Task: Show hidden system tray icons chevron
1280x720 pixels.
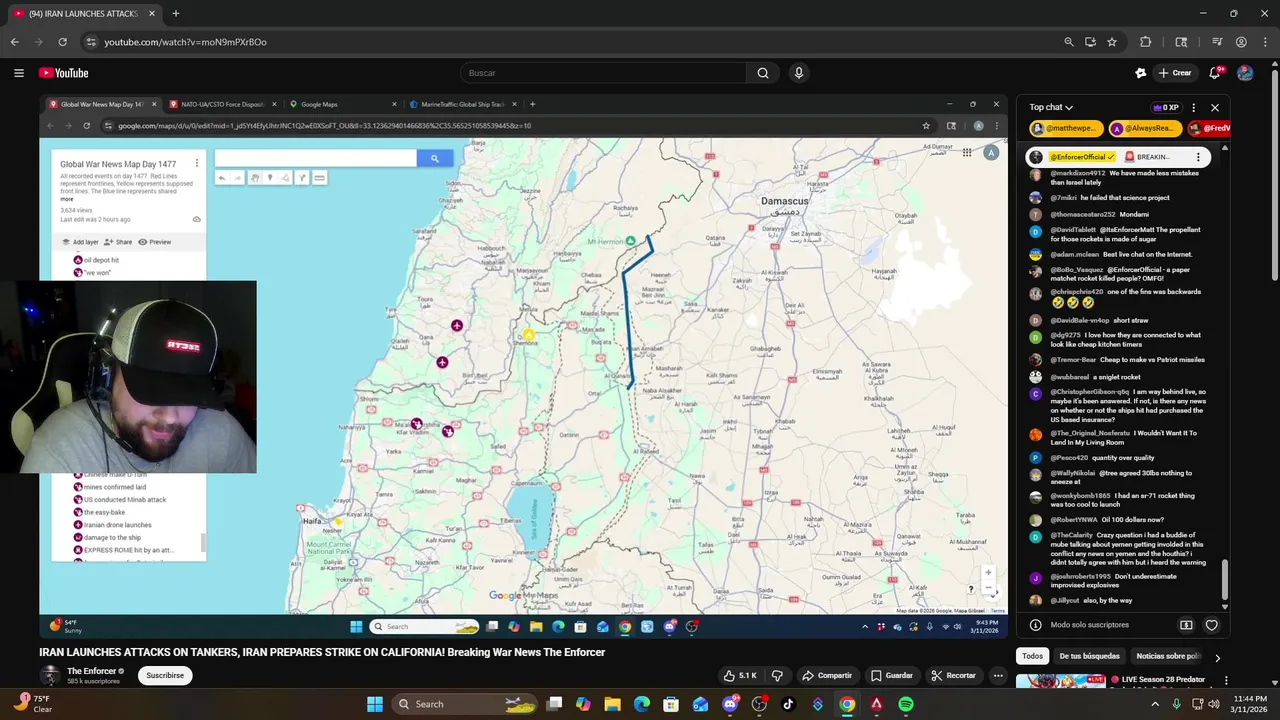Action: [1155, 704]
